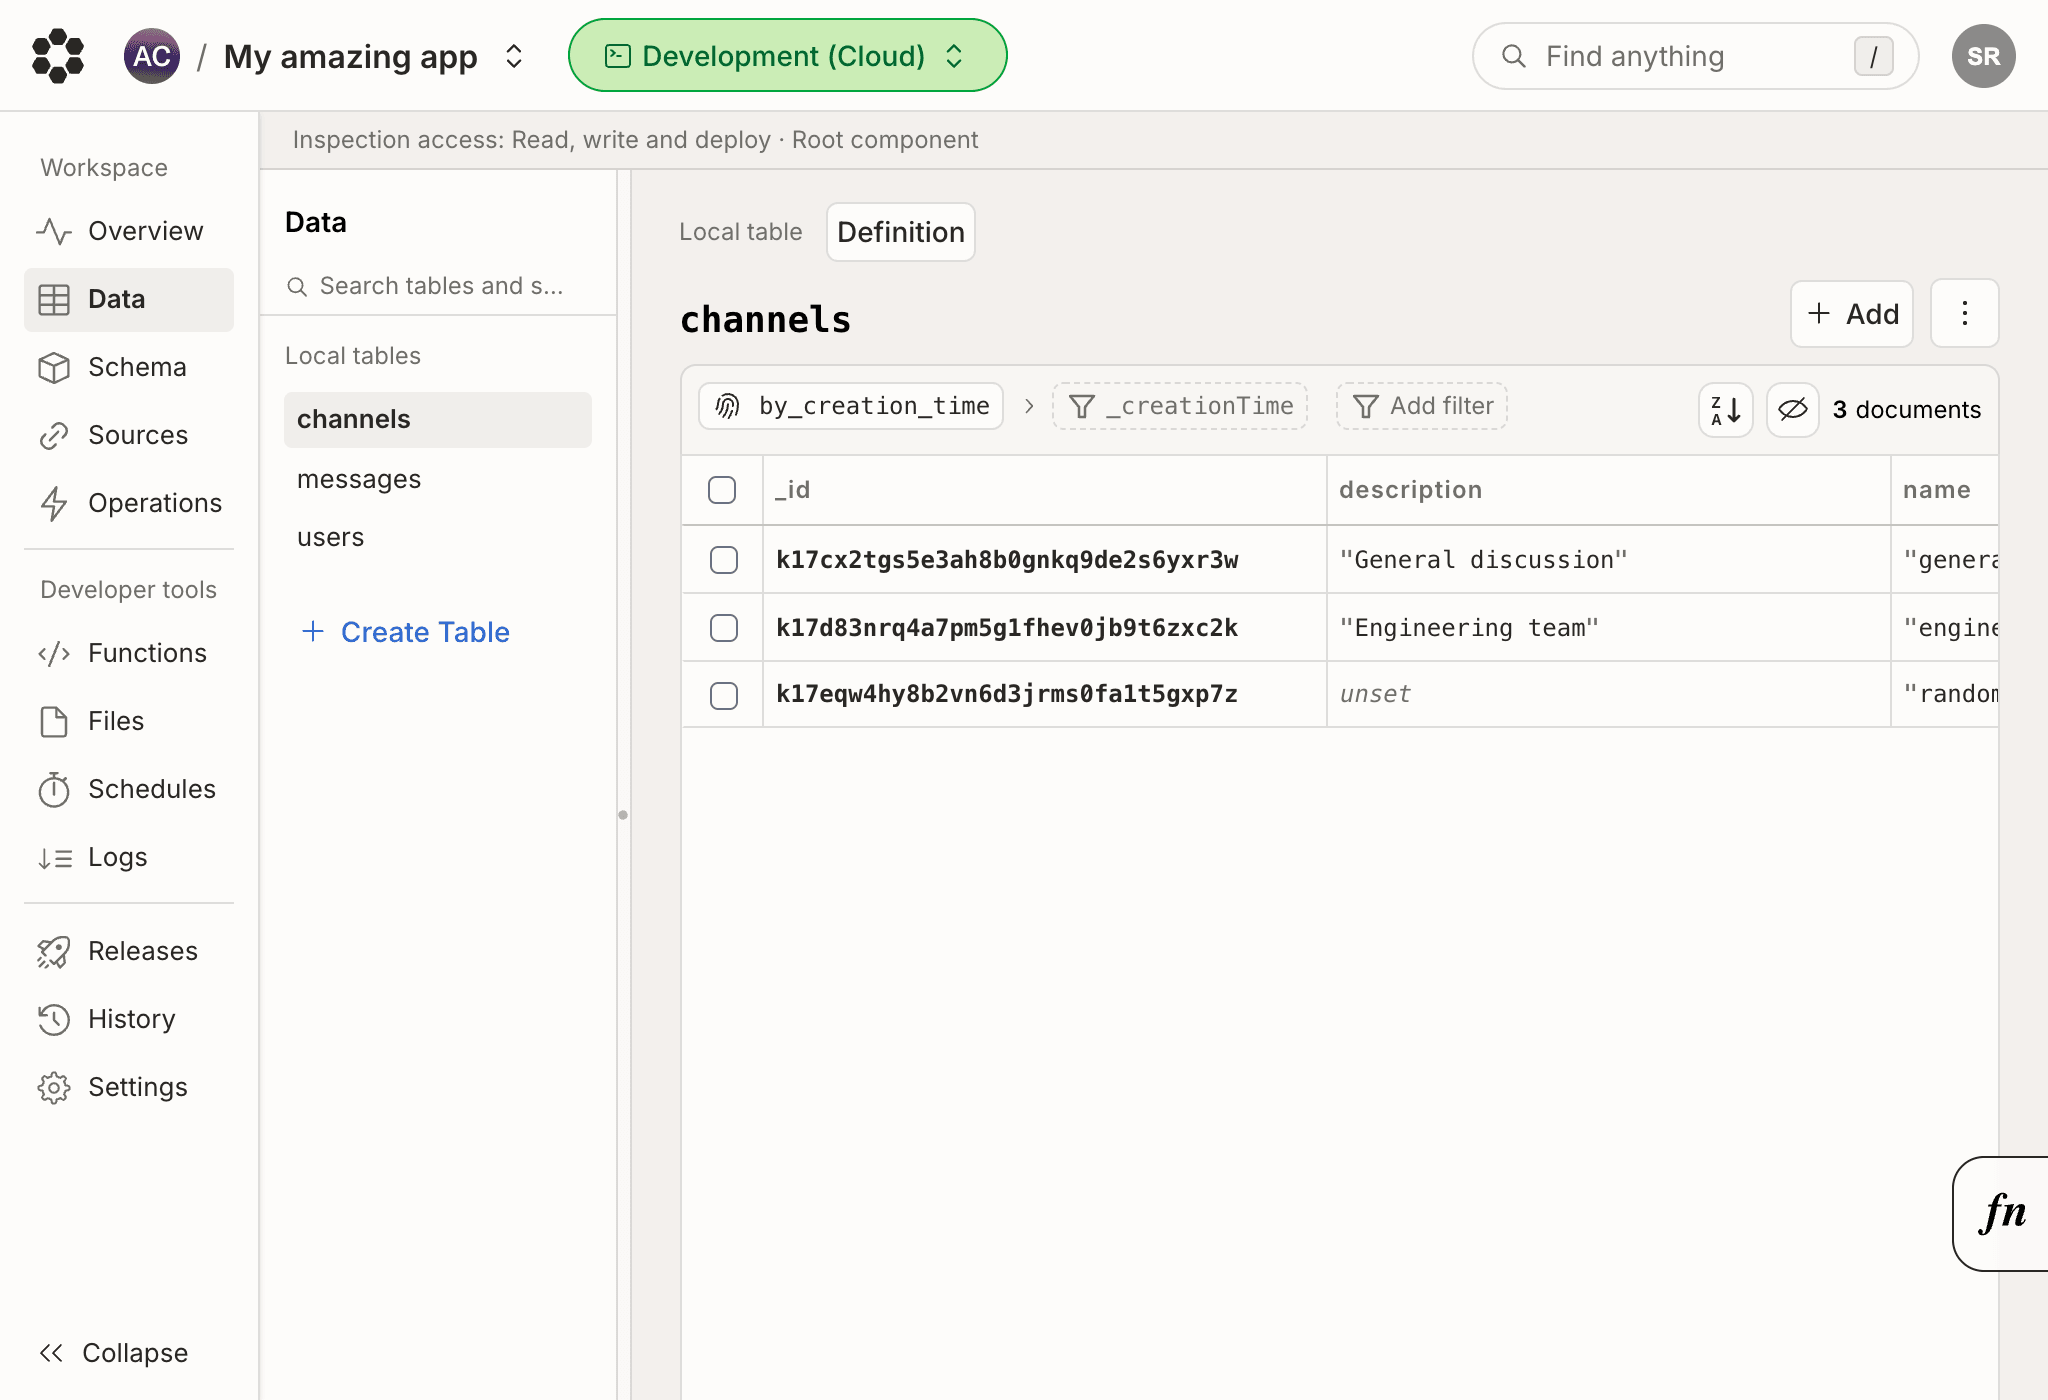Click the index breadcrumb chevron arrow
The height and width of the screenshot is (1400, 2048).
point(1028,406)
